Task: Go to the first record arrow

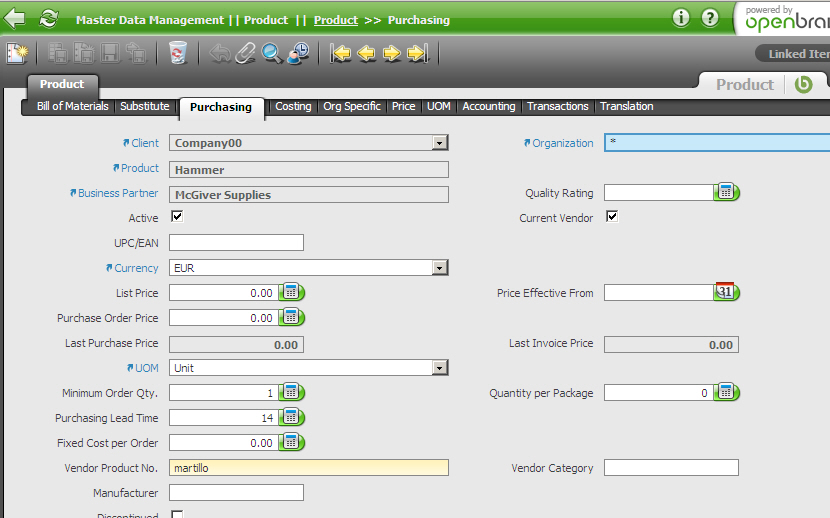Action: (341, 54)
